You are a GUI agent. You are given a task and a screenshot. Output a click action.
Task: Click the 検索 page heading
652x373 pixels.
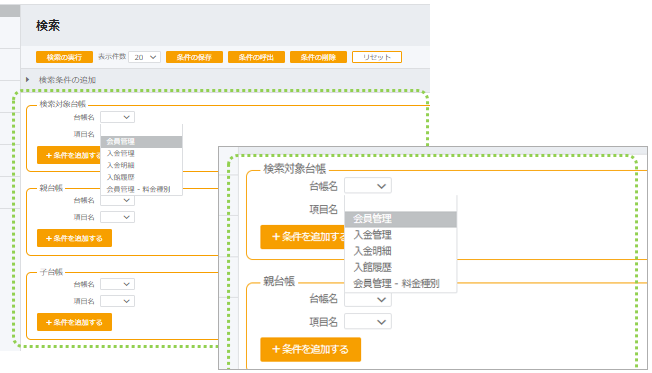click(x=48, y=26)
